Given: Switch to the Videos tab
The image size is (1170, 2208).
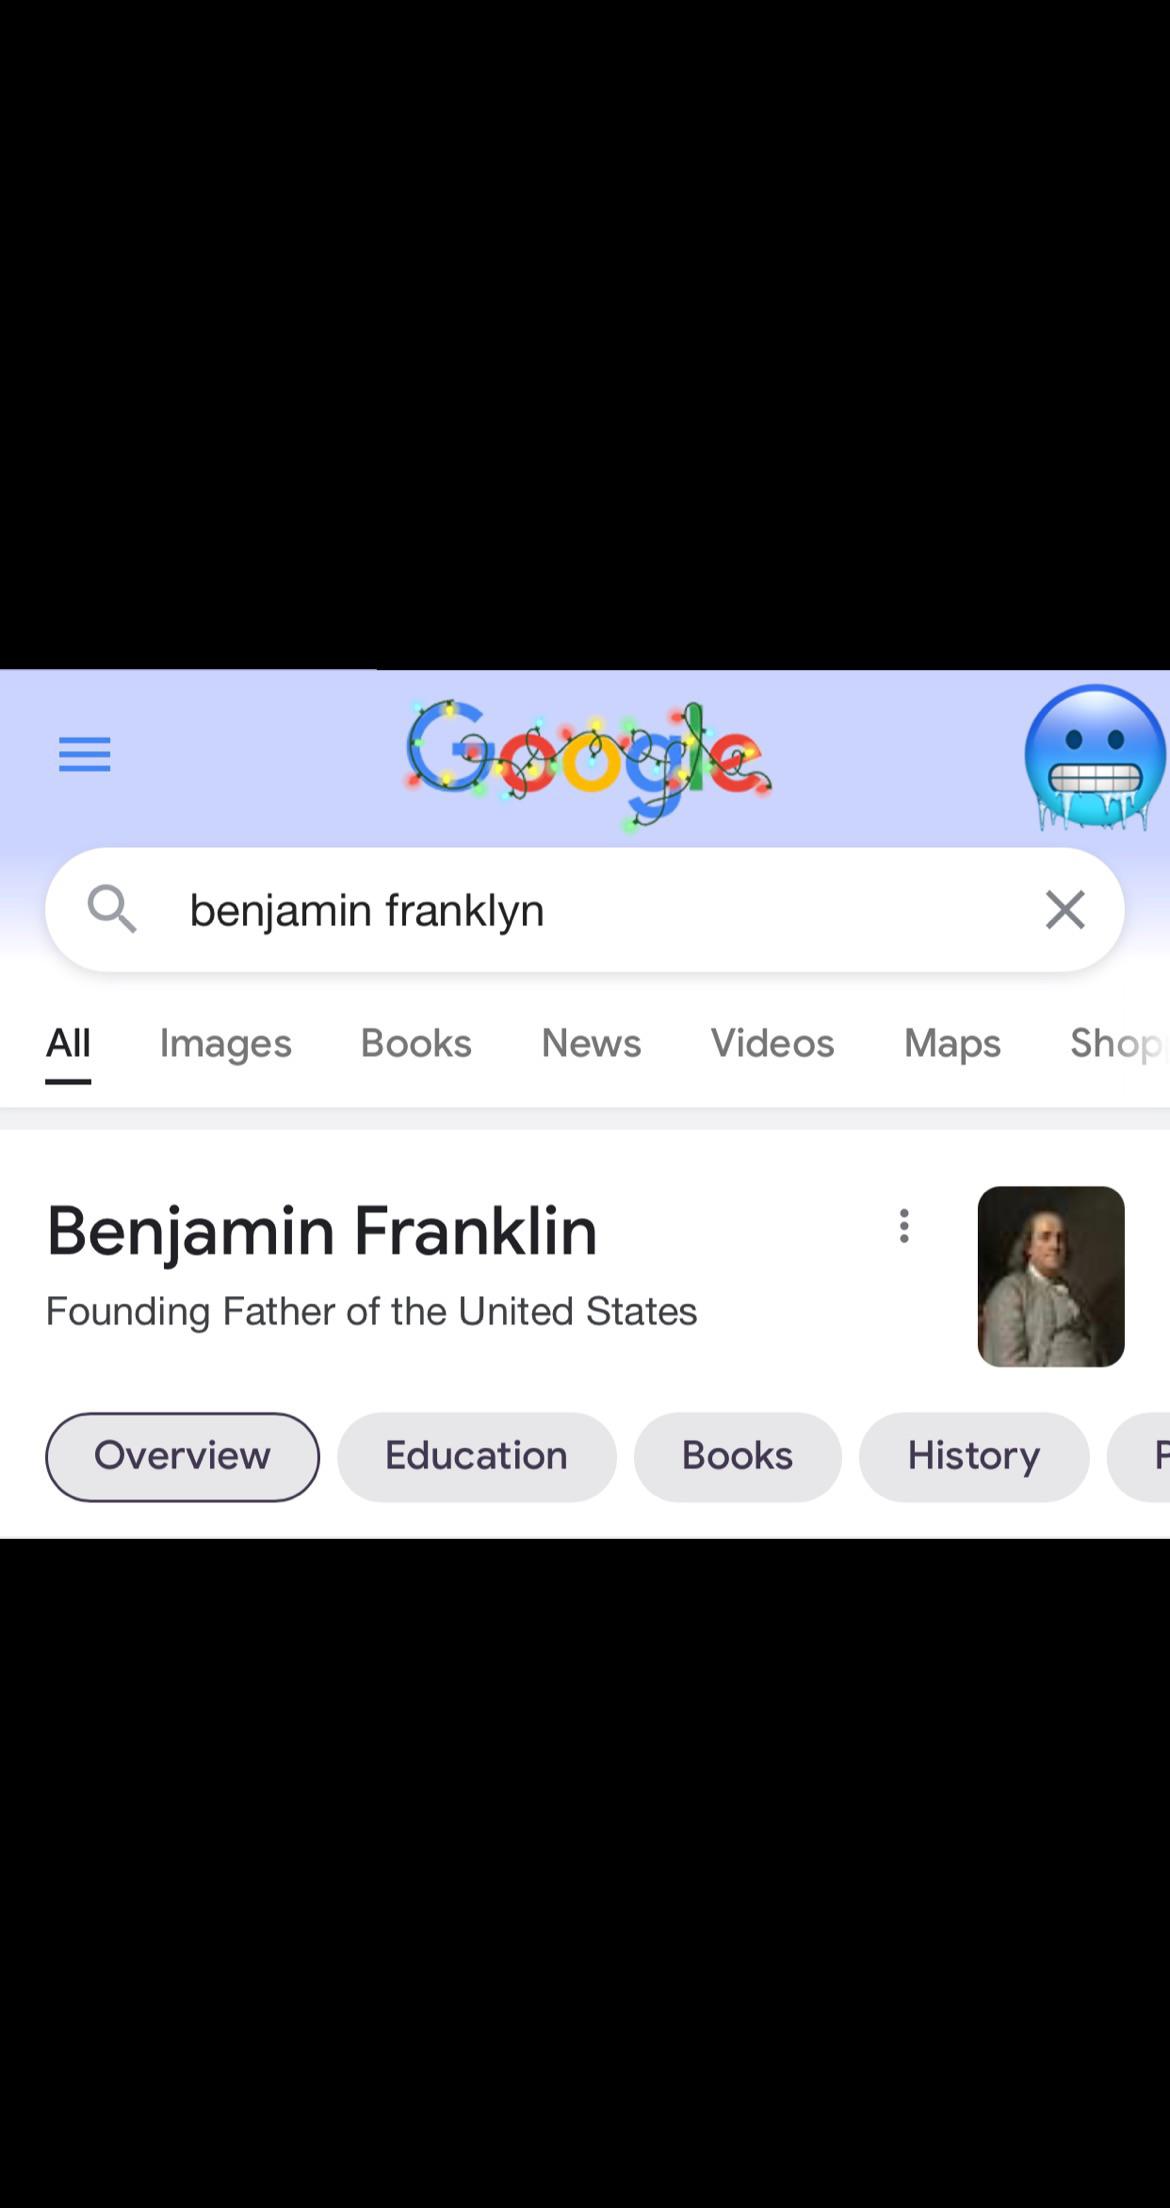Looking at the screenshot, I should (x=772, y=1043).
